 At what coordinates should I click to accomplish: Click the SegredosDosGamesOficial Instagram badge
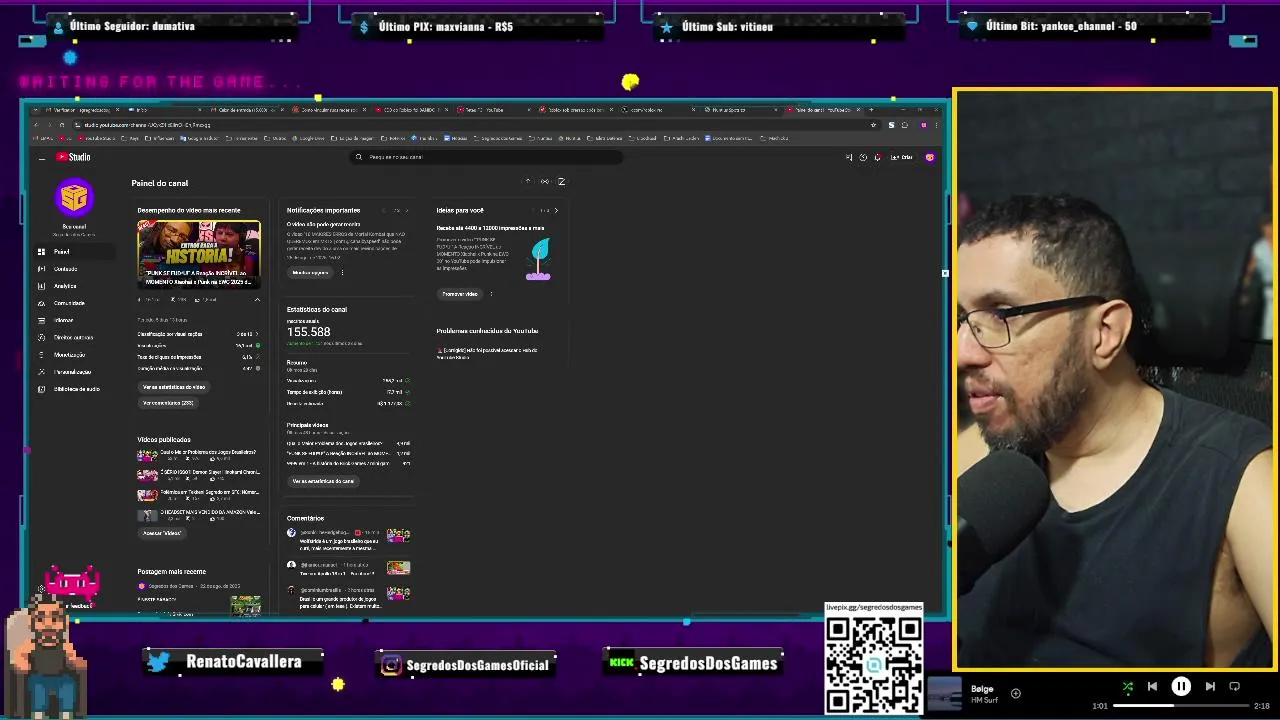466,665
